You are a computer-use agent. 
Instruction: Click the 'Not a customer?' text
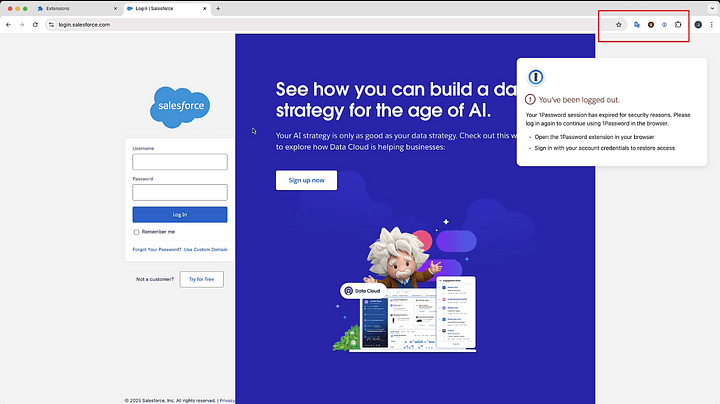click(x=155, y=279)
